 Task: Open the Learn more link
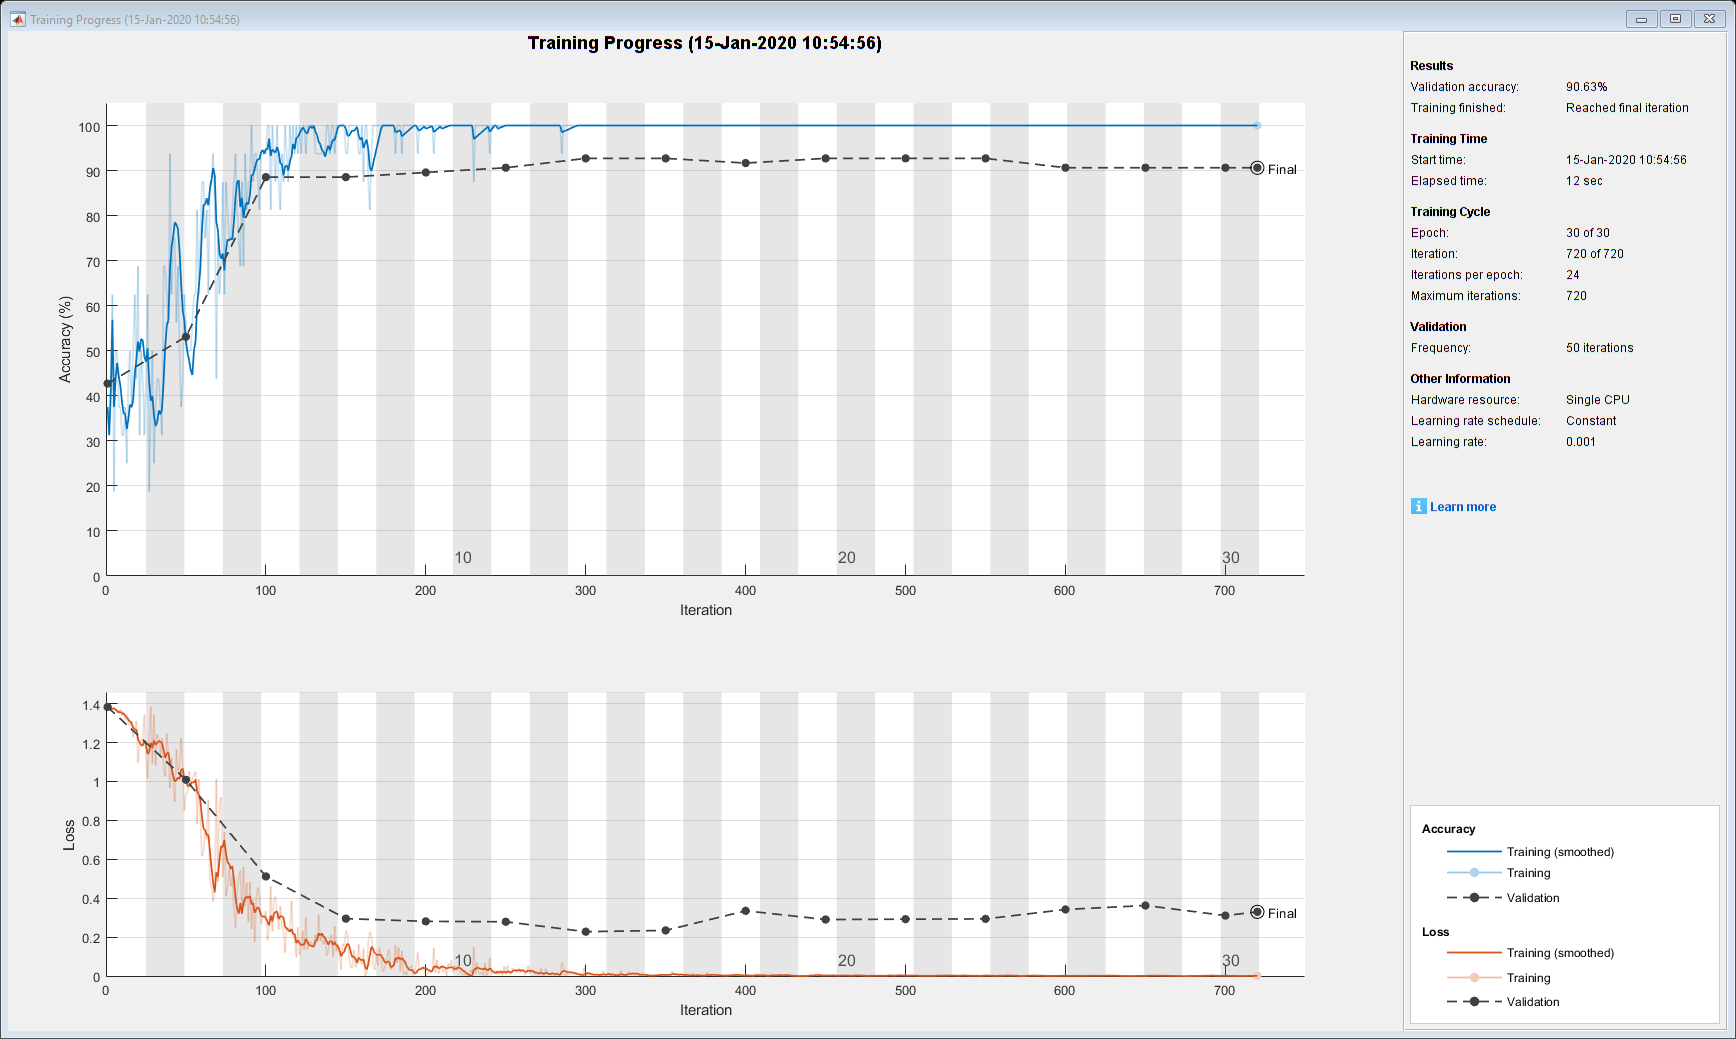point(1463,507)
